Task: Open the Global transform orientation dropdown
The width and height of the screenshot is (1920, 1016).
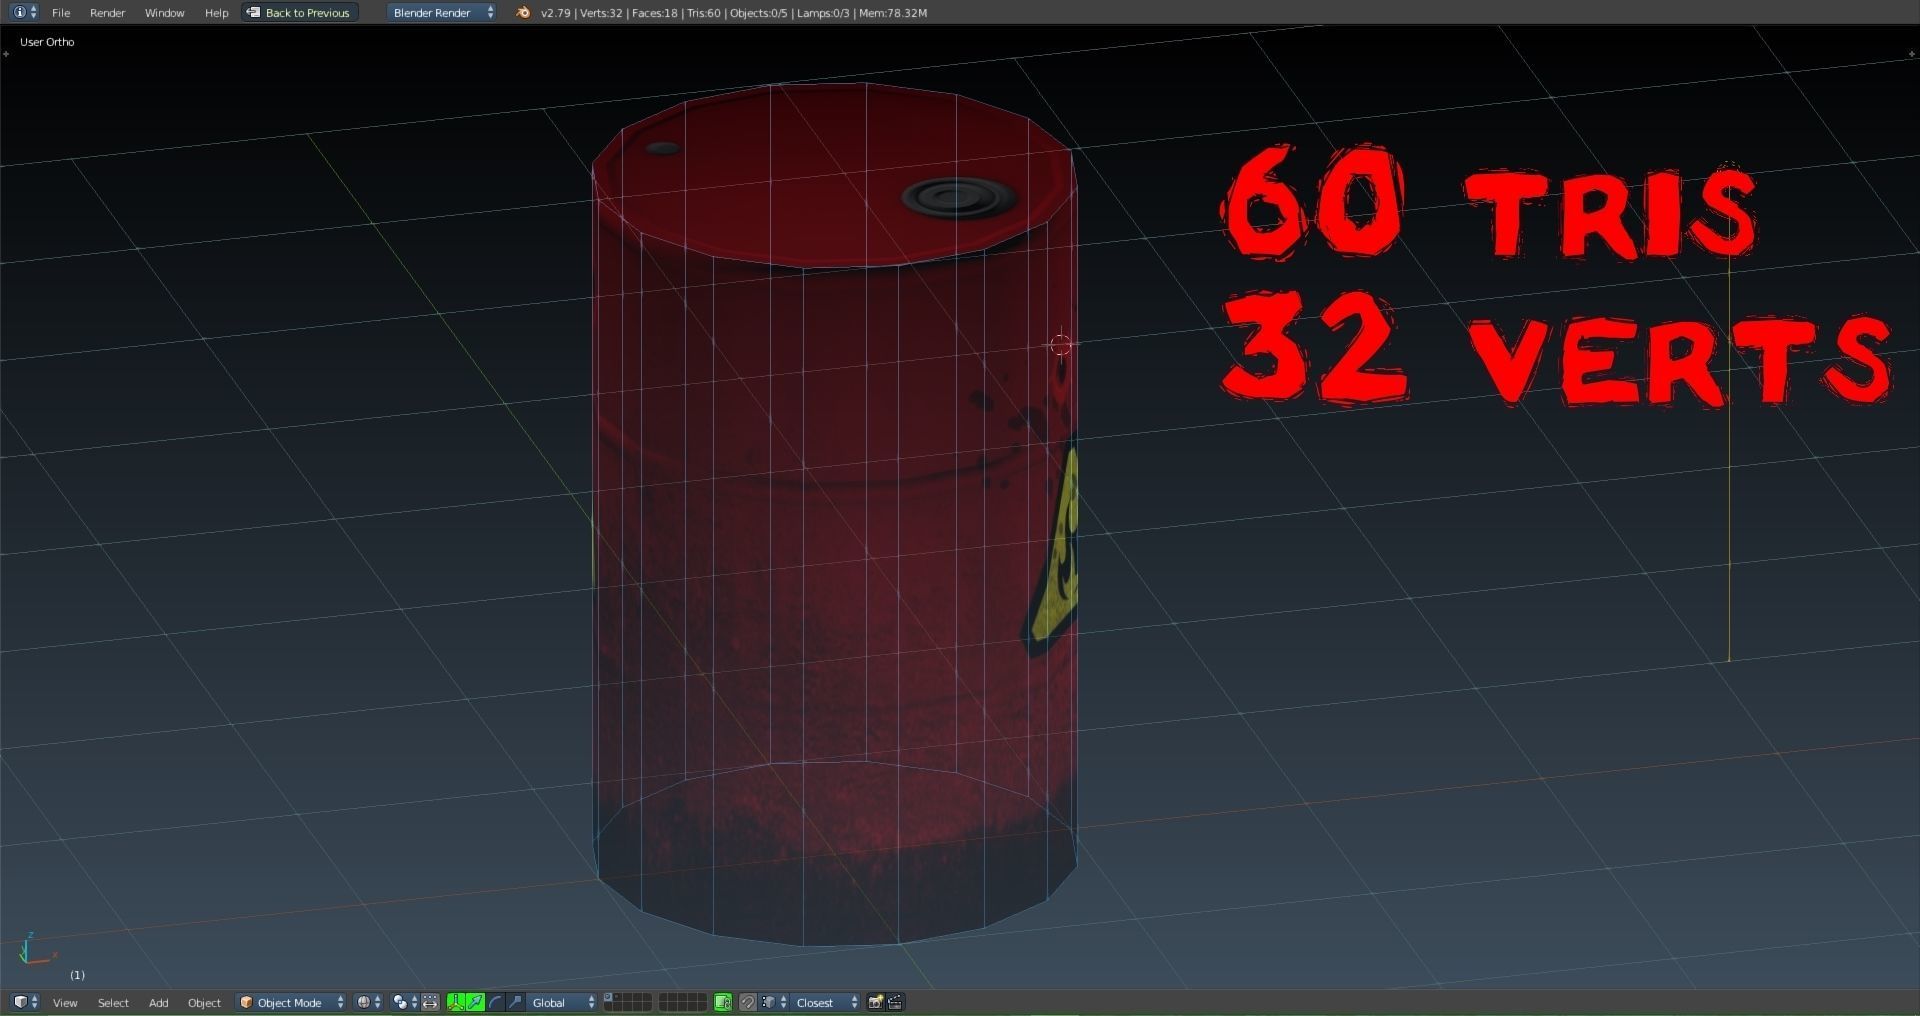Action: point(556,1003)
